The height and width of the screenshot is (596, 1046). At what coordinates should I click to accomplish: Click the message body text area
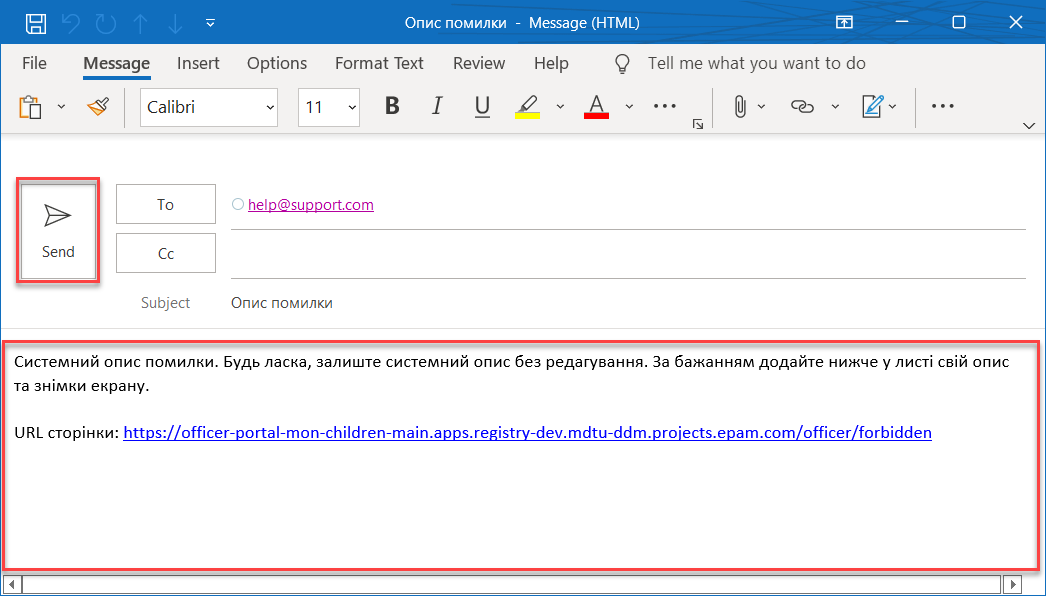click(x=521, y=455)
